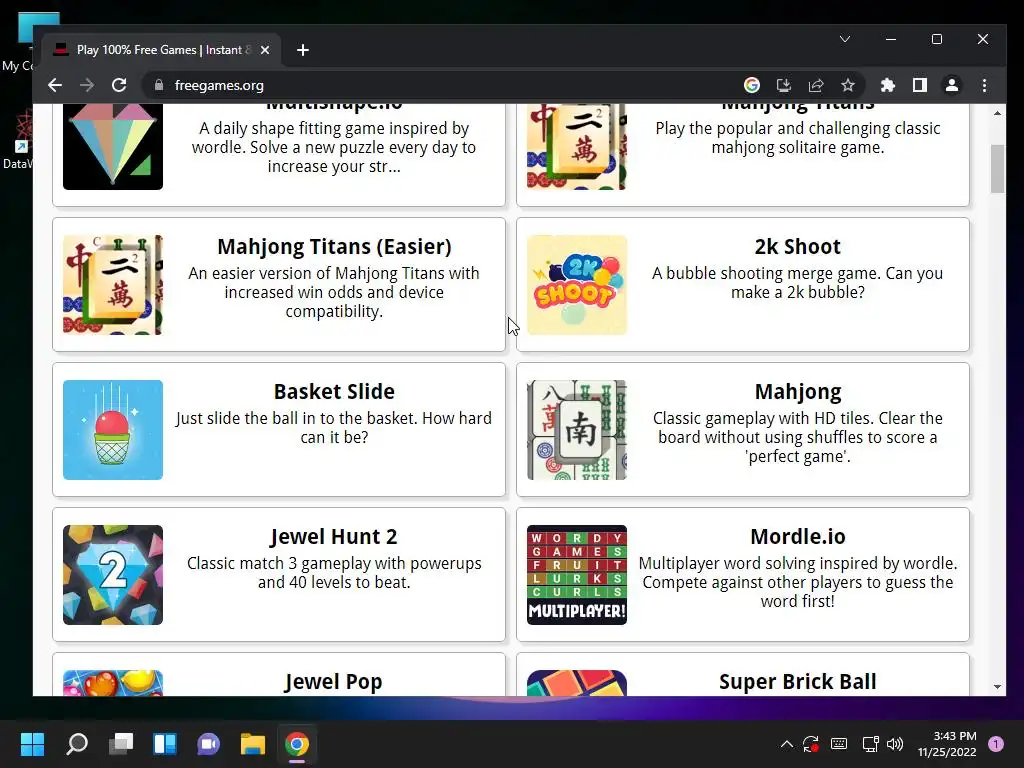Open the Chrome profile avatar
1024x768 pixels.
point(952,86)
